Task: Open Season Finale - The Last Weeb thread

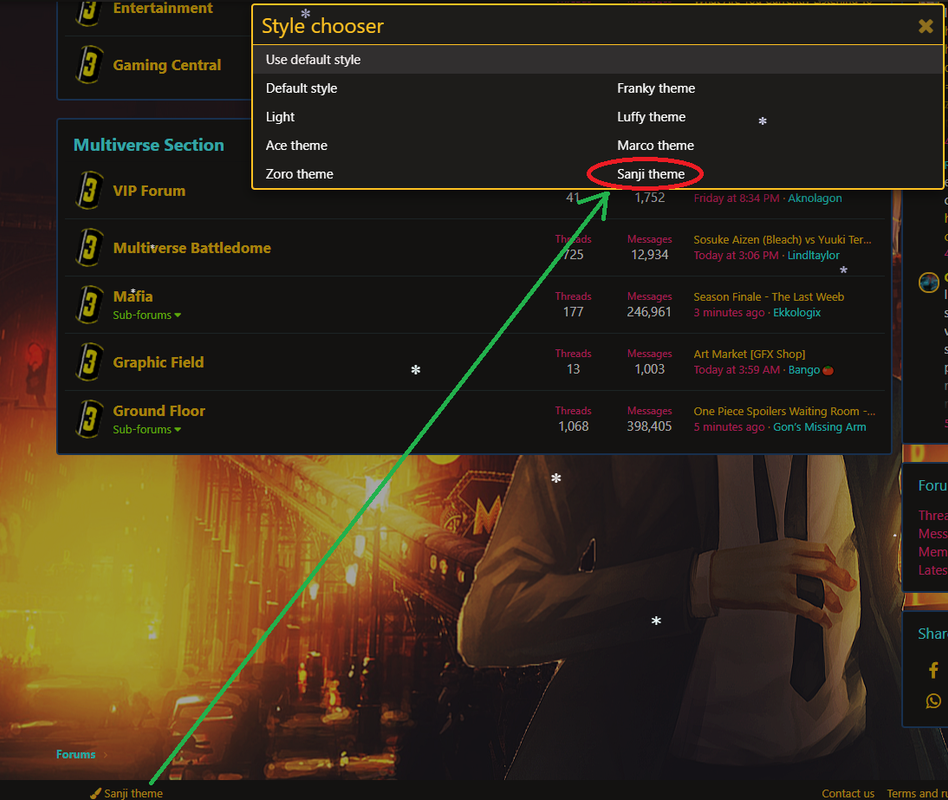Action: click(768, 297)
